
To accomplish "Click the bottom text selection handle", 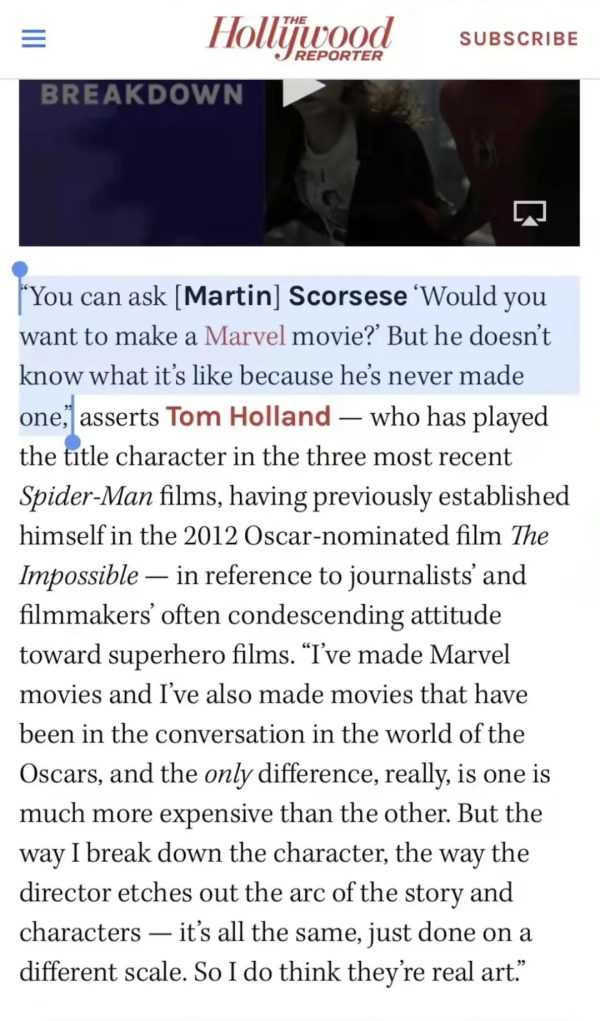I will coord(72,440).
